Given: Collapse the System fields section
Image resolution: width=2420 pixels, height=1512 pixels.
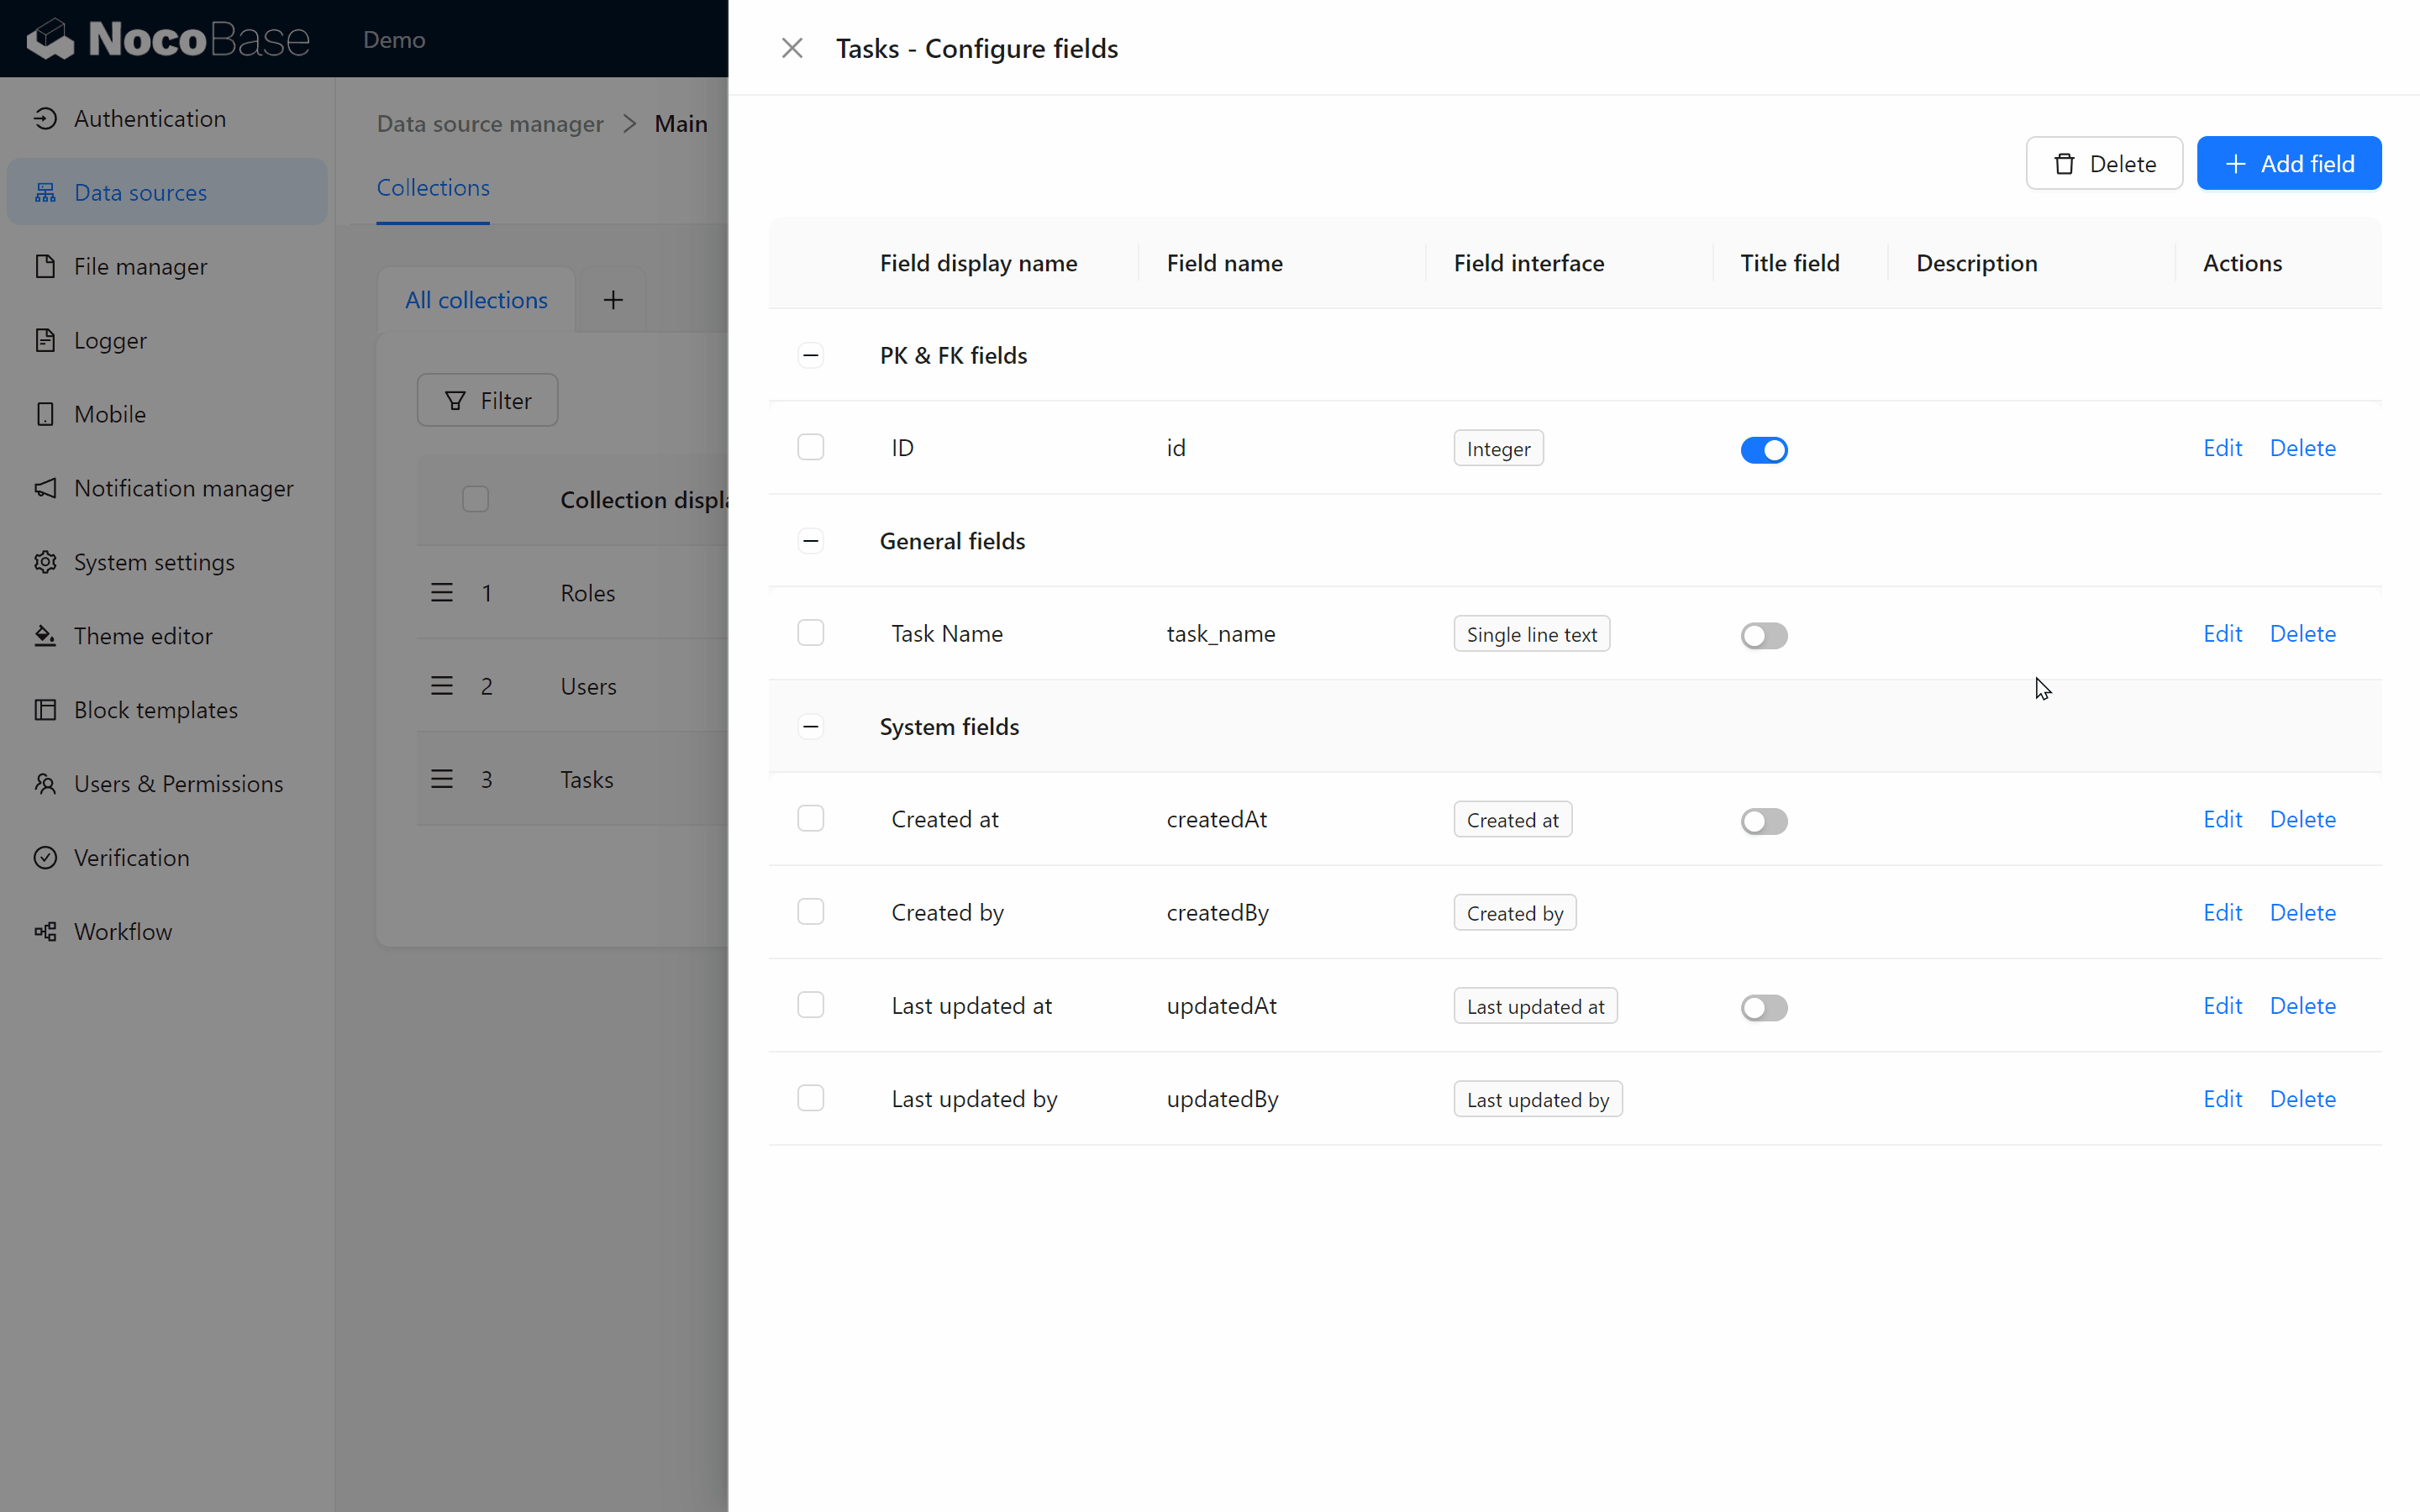Looking at the screenshot, I should coord(810,727).
